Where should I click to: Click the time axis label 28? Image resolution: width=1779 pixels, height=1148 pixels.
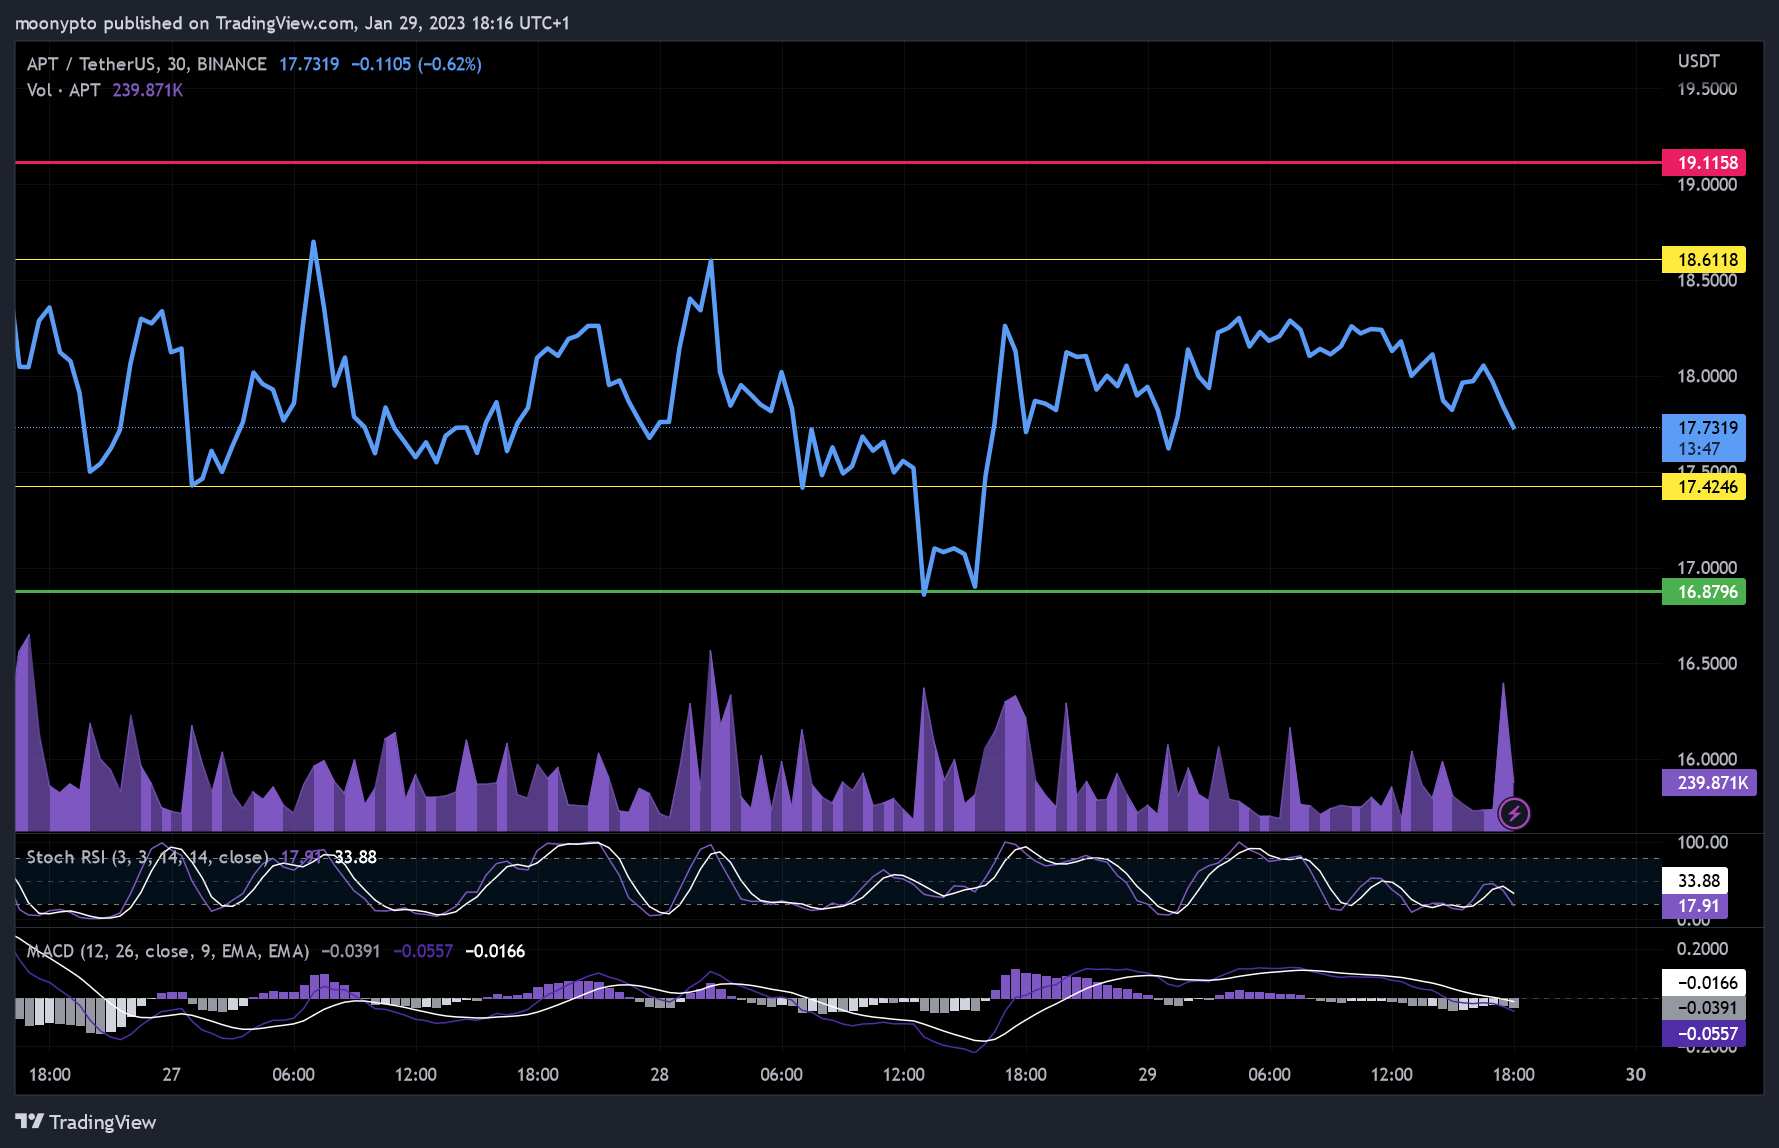[x=659, y=1075]
